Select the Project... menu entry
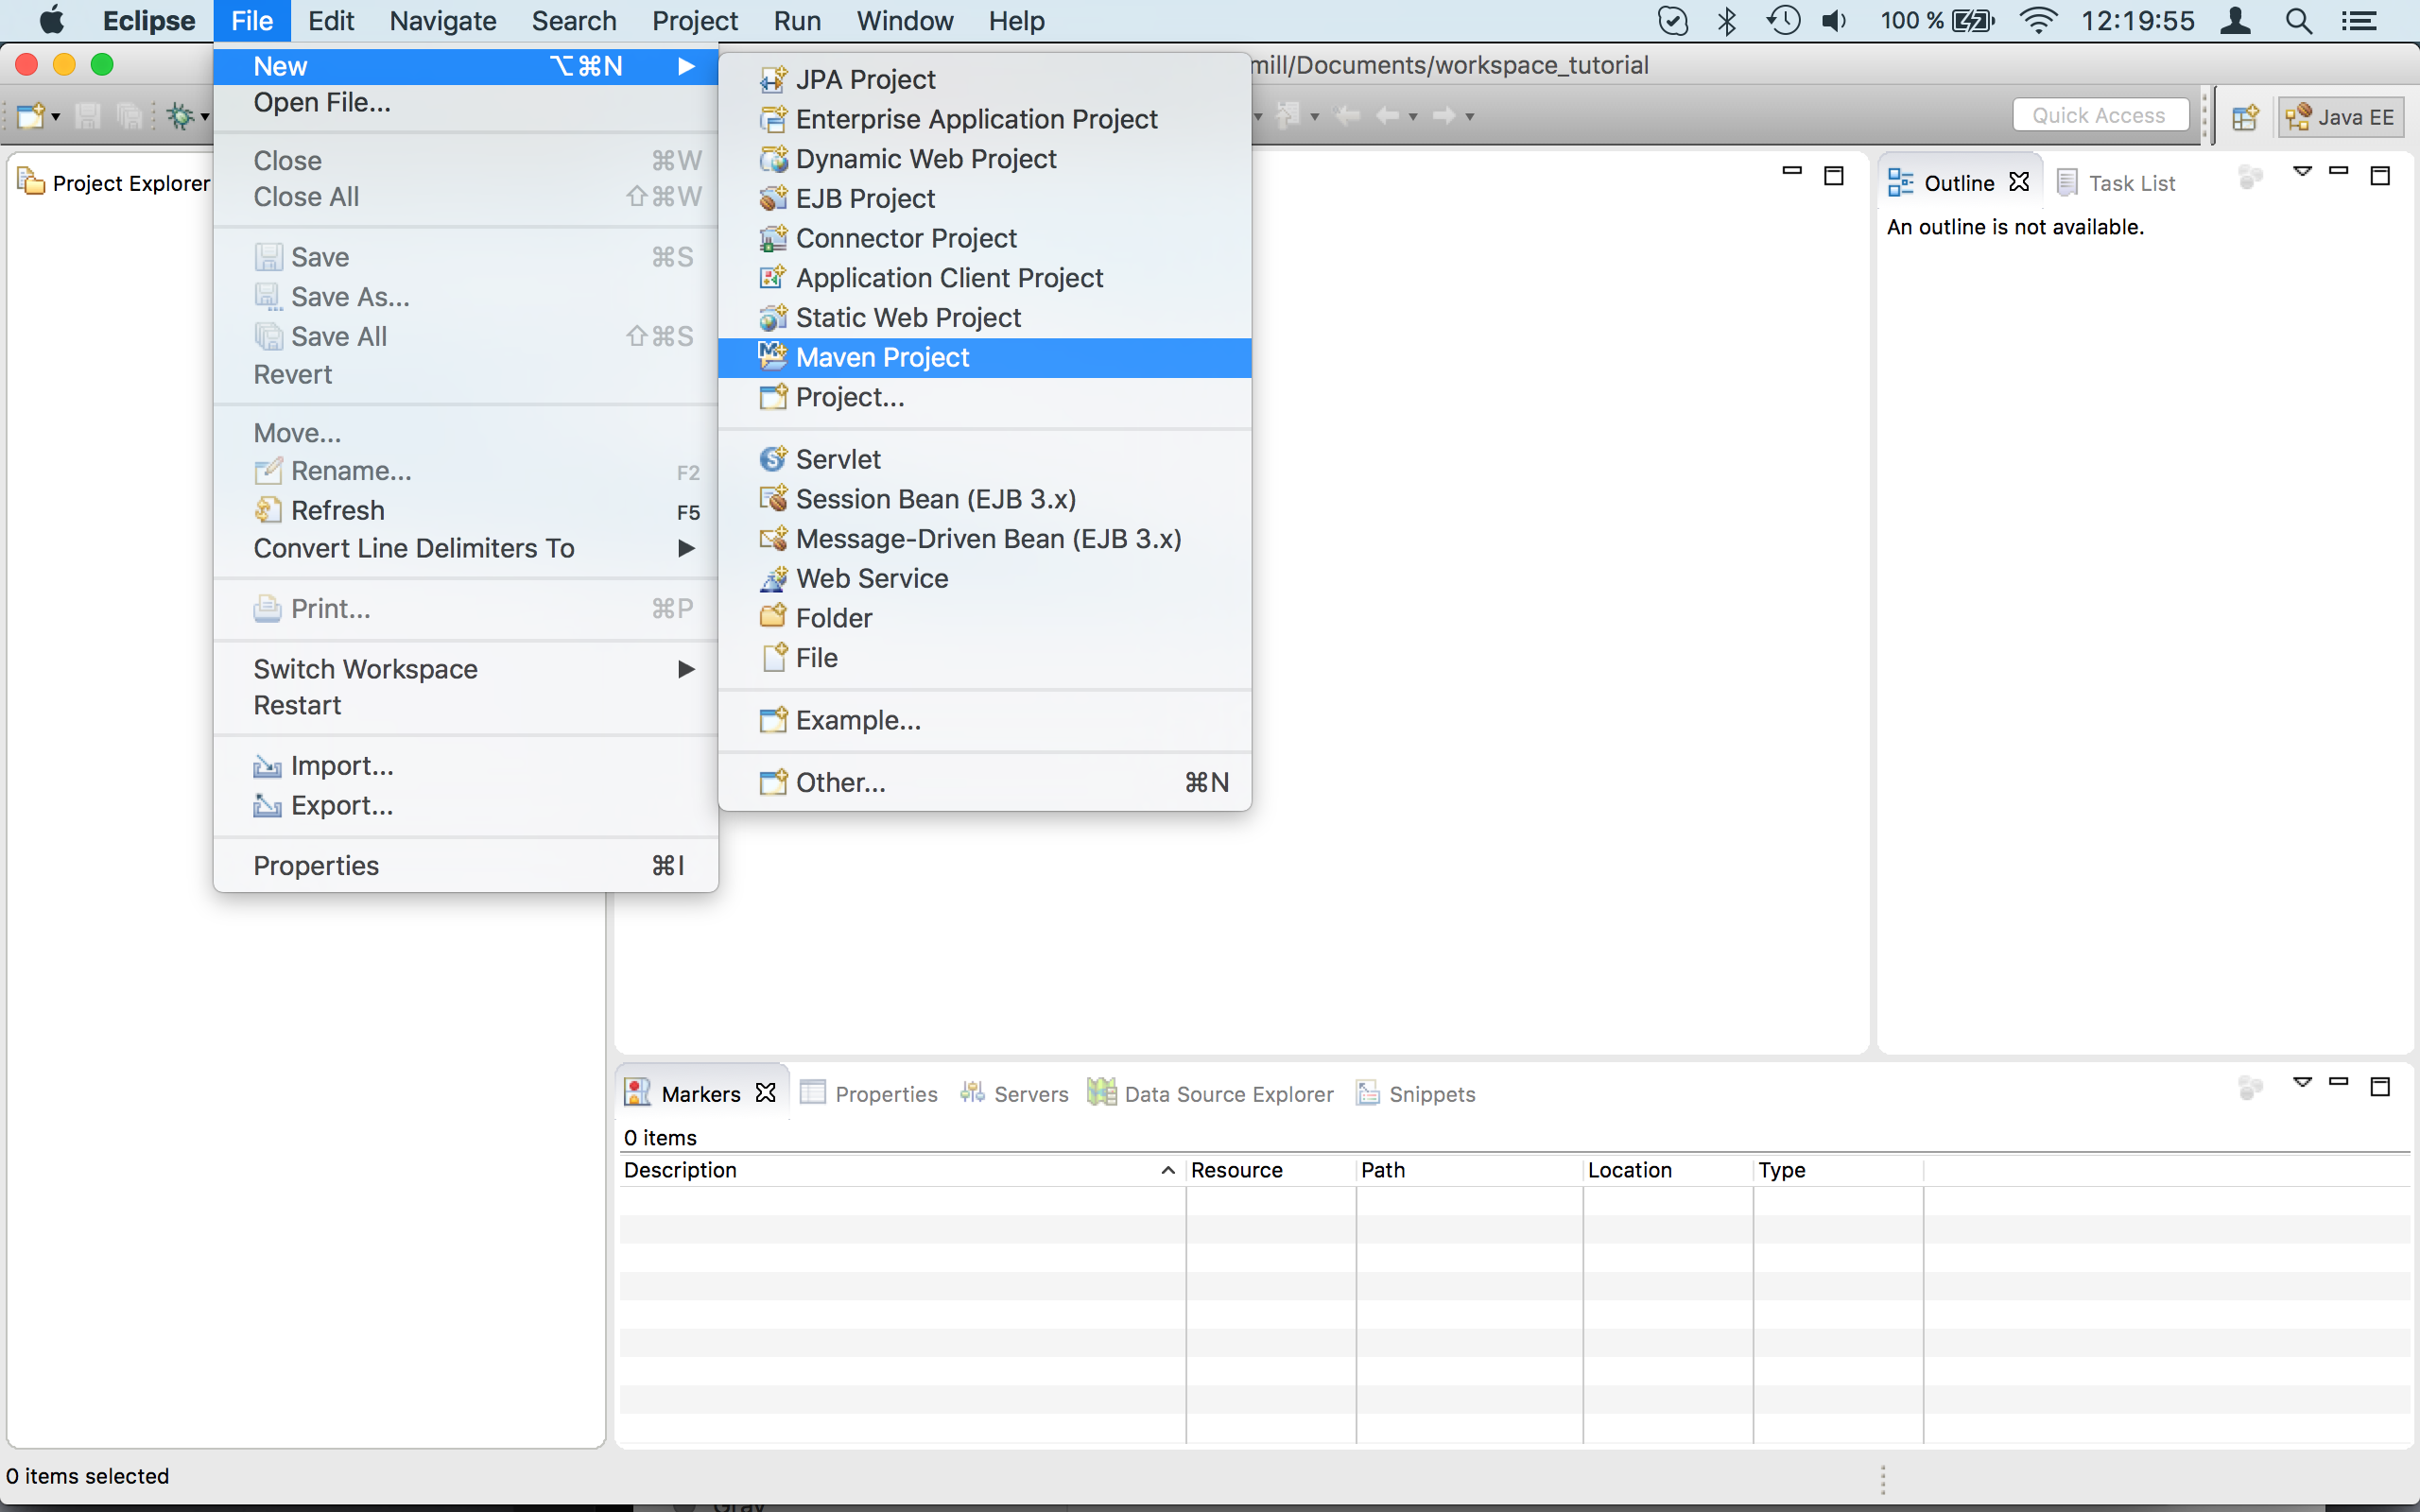 click(x=984, y=397)
